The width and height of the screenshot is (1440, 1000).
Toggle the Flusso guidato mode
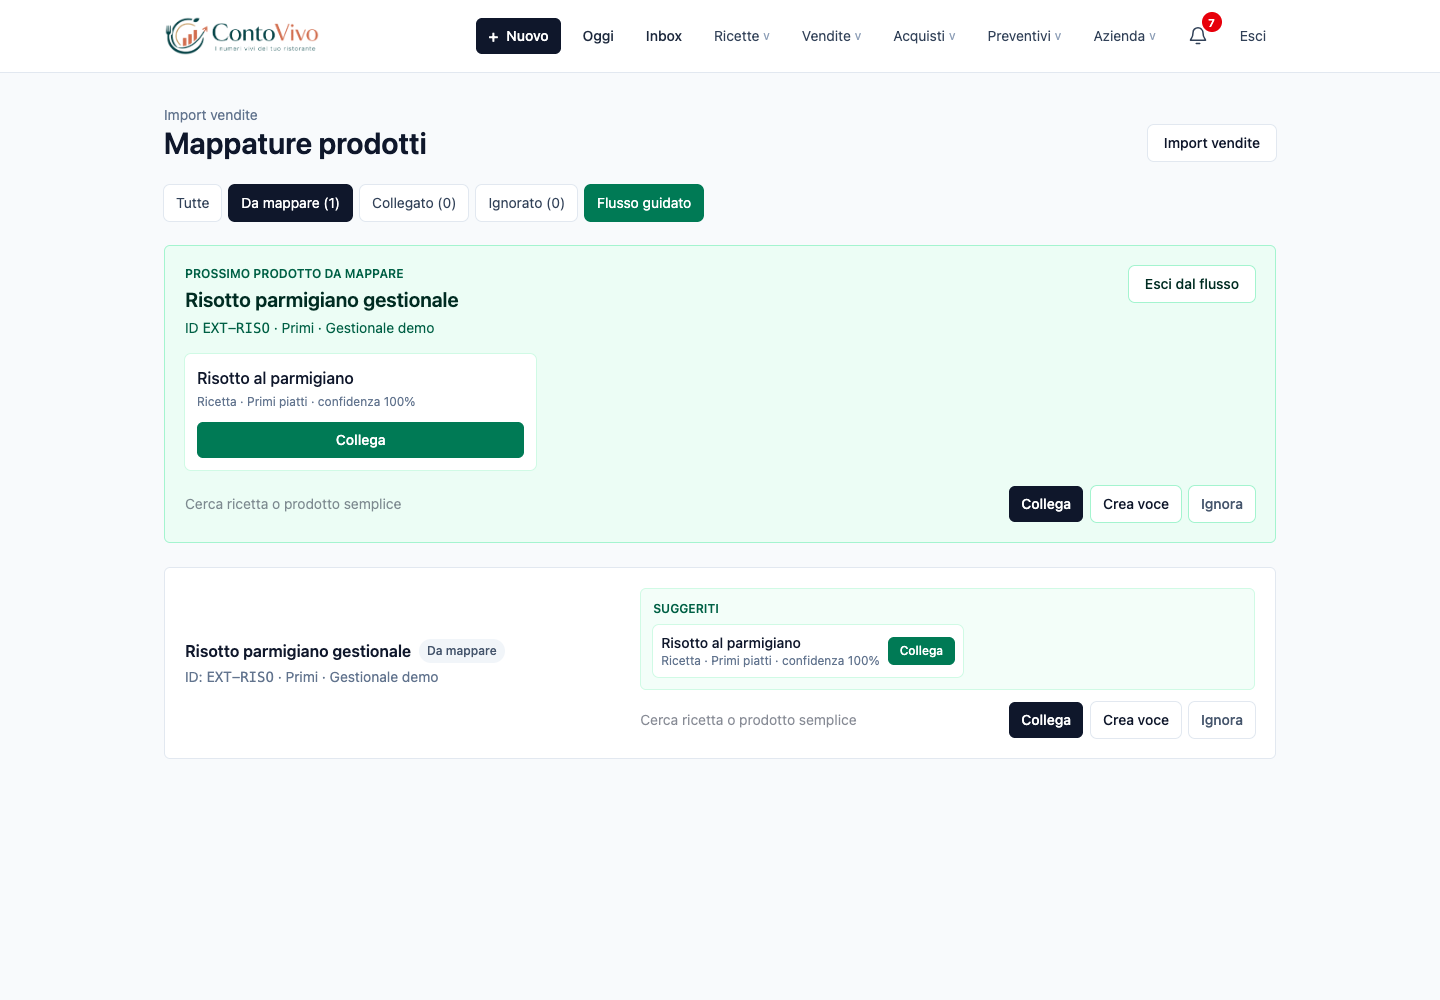click(644, 203)
